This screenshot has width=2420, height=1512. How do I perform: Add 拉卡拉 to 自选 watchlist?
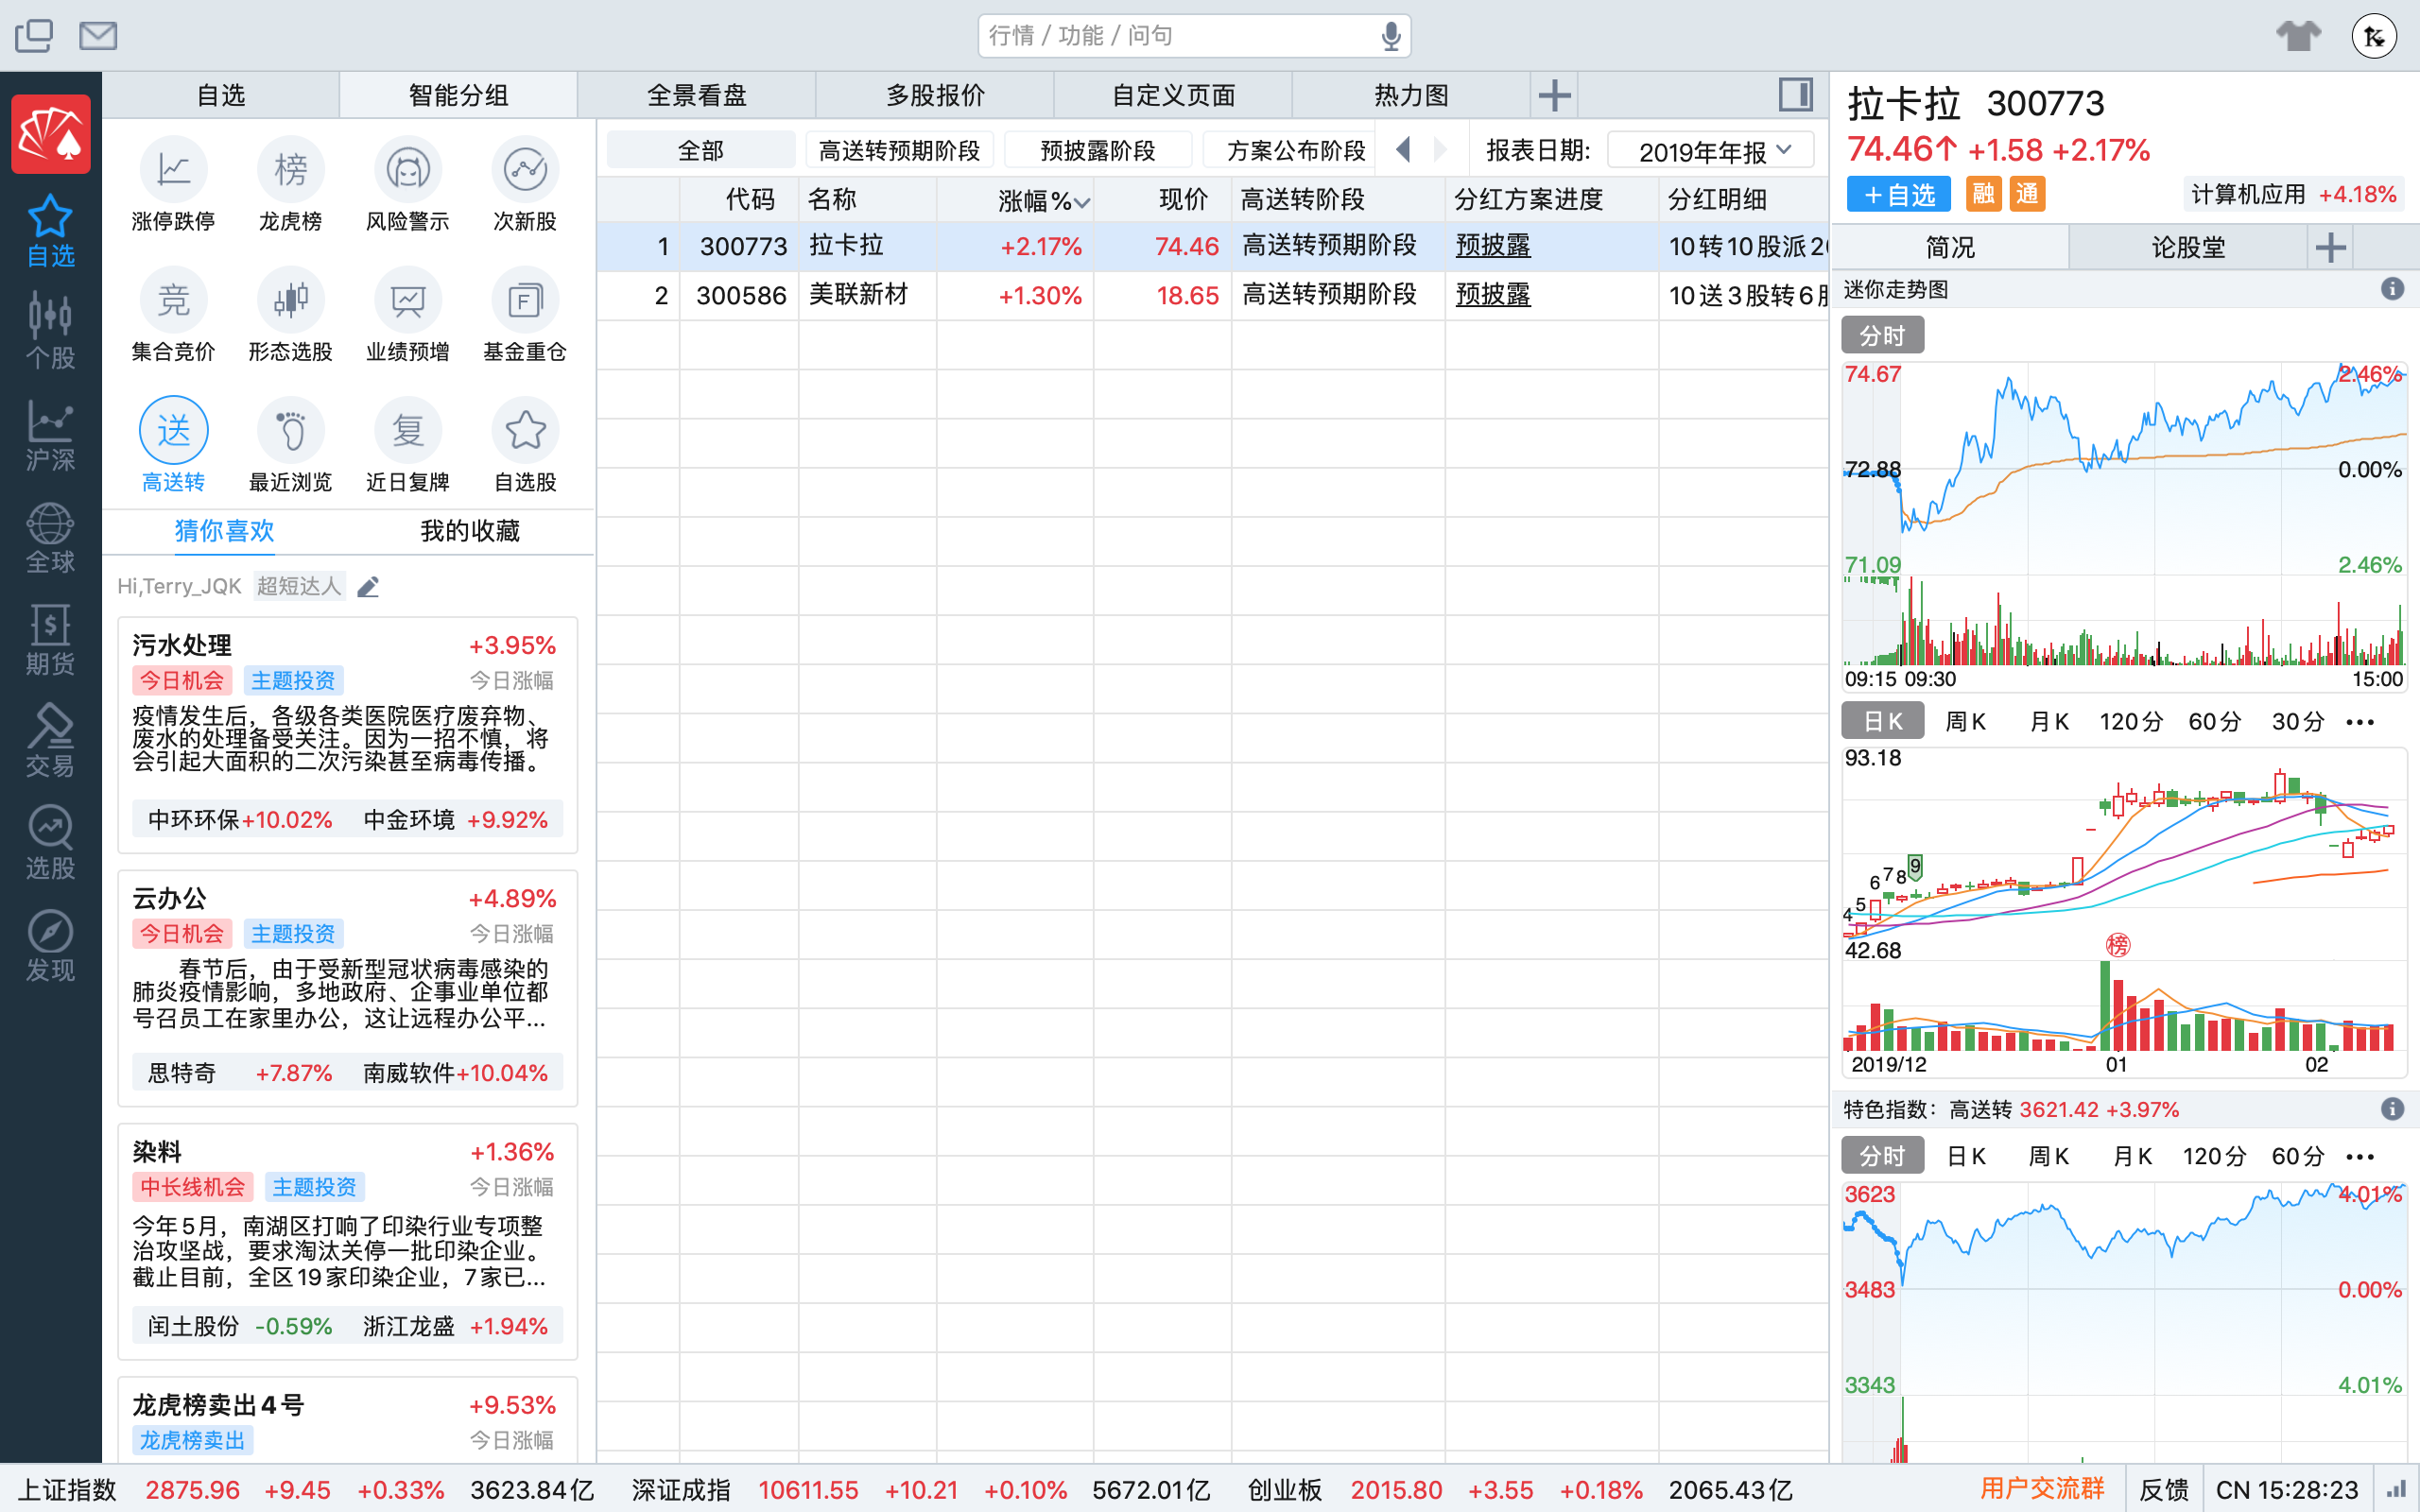[1898, 195]
